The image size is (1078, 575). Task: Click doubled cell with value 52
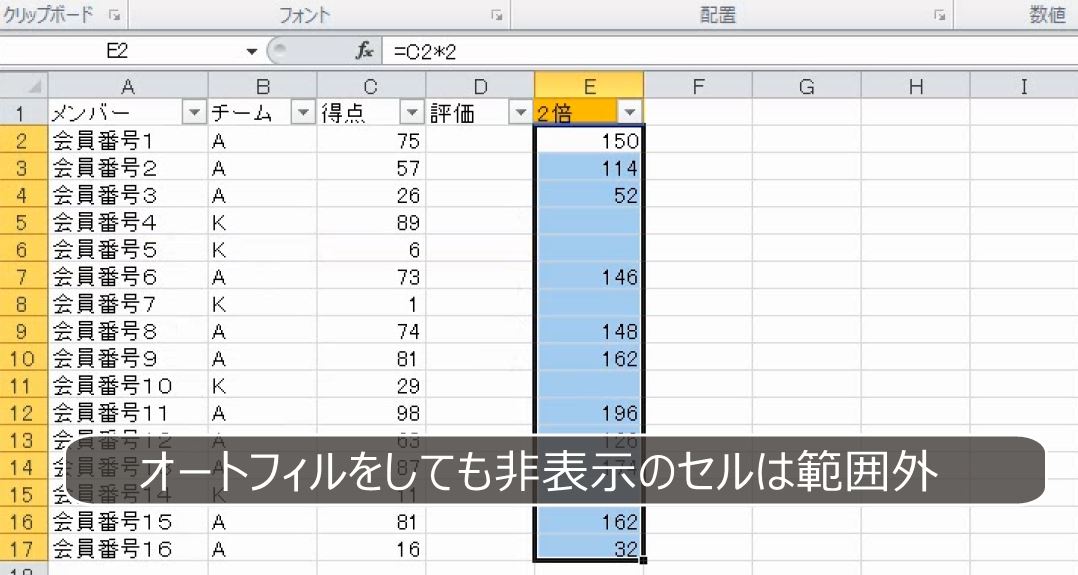pos(589,195)
